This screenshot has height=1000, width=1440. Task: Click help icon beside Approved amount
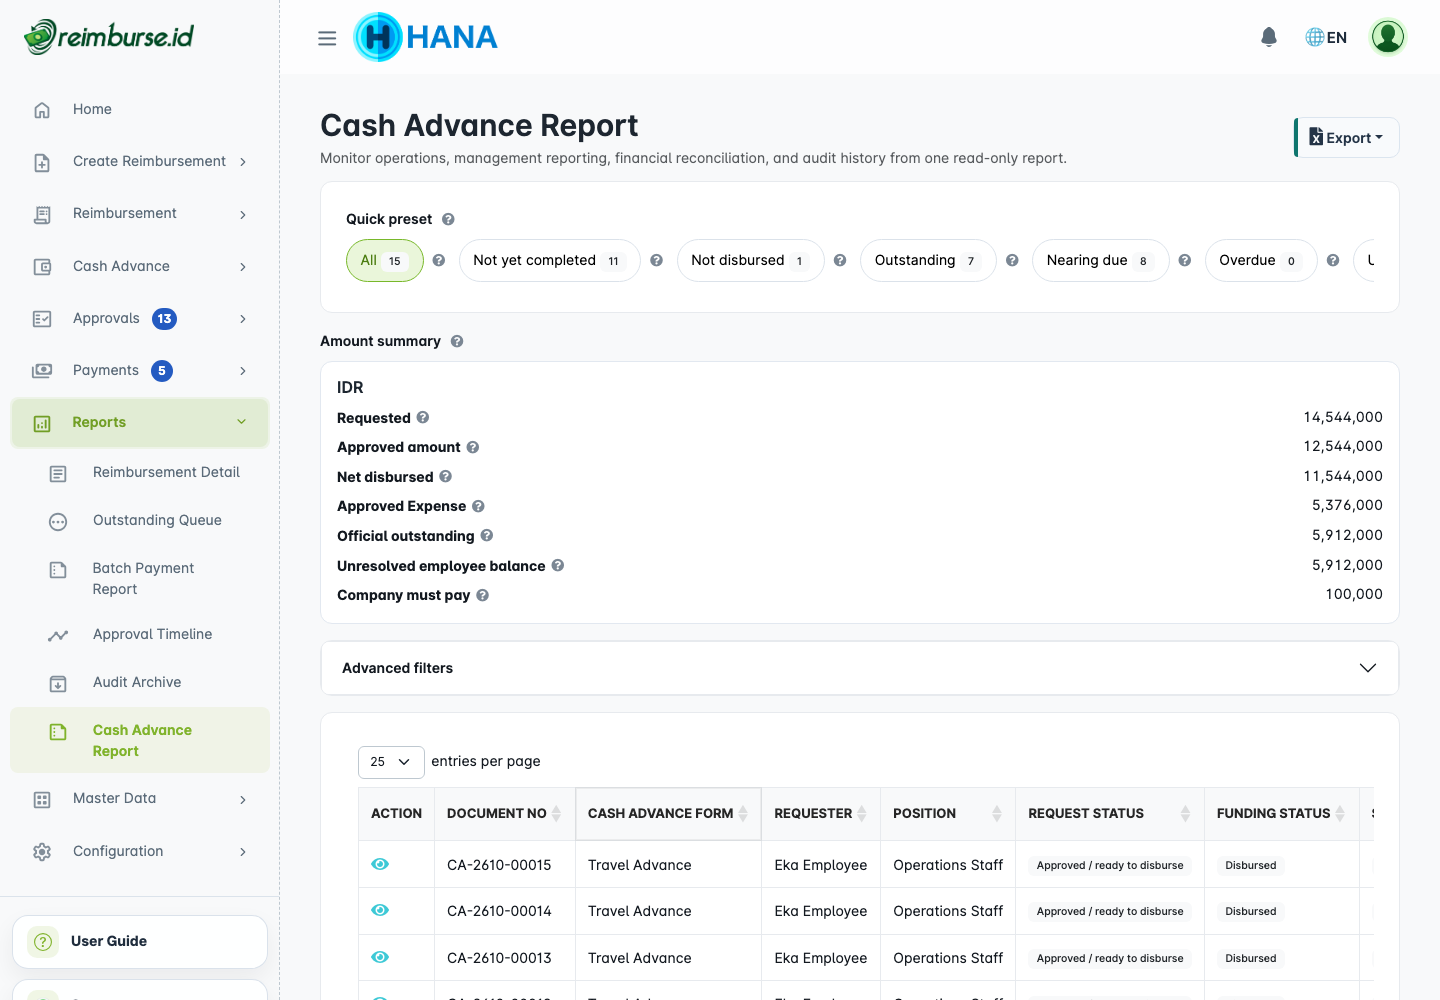[473, 447]
